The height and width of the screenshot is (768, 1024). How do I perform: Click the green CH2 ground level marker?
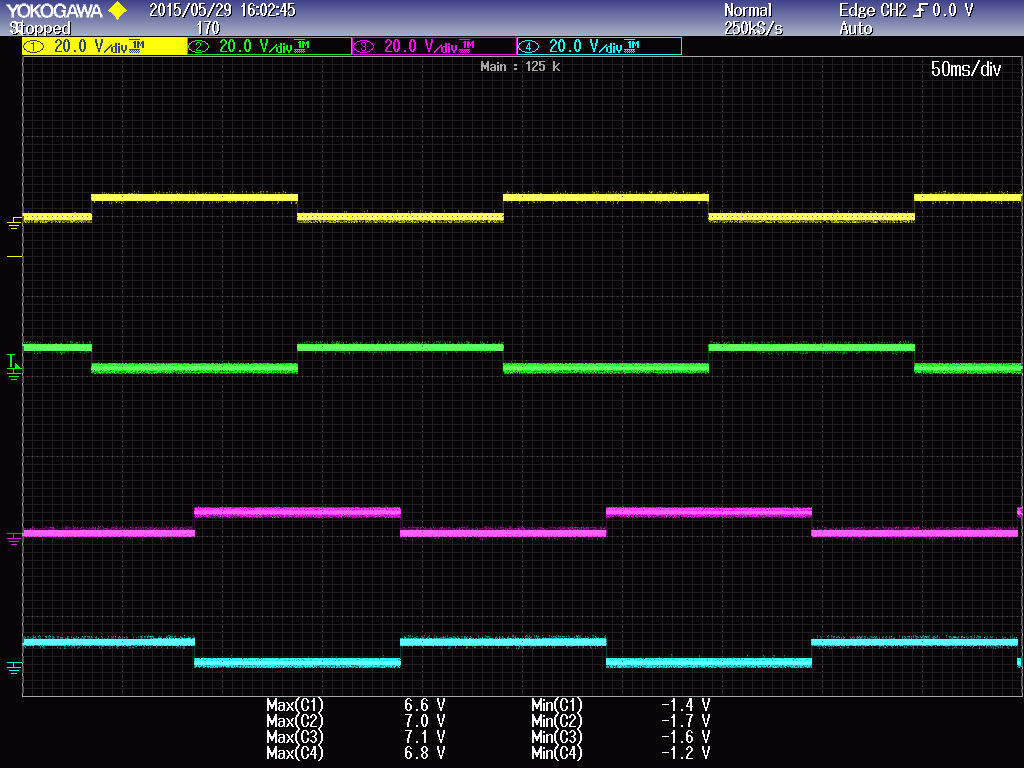(14, 374)
